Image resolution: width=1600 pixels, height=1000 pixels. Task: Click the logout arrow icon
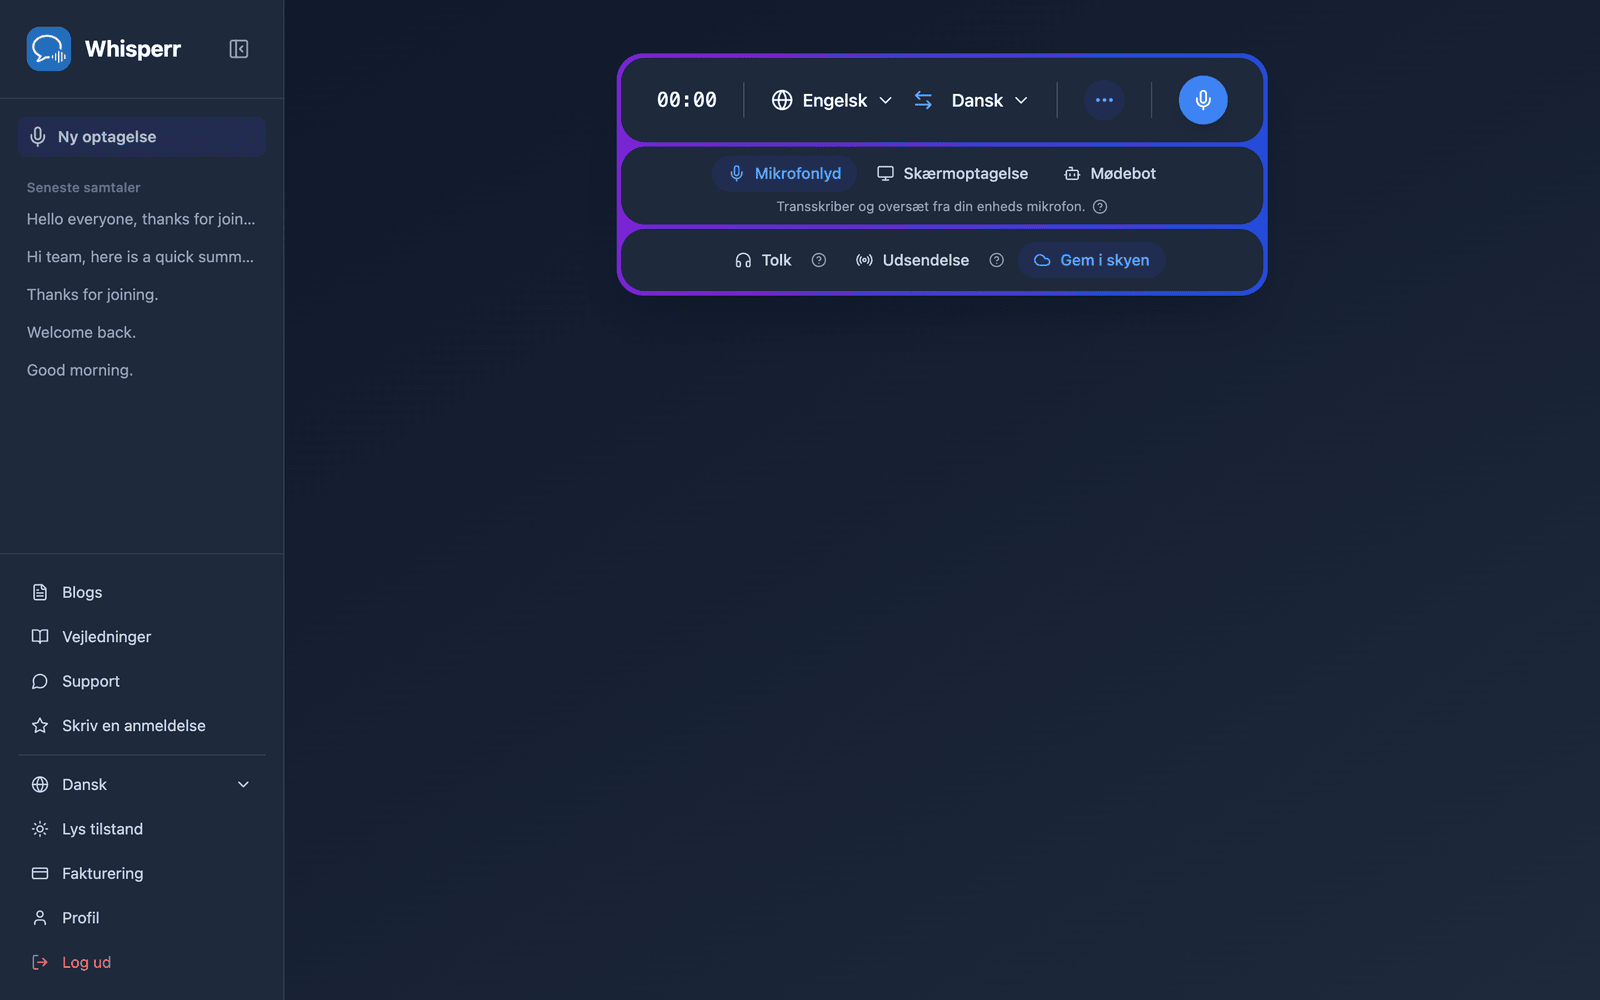point(40,962)
